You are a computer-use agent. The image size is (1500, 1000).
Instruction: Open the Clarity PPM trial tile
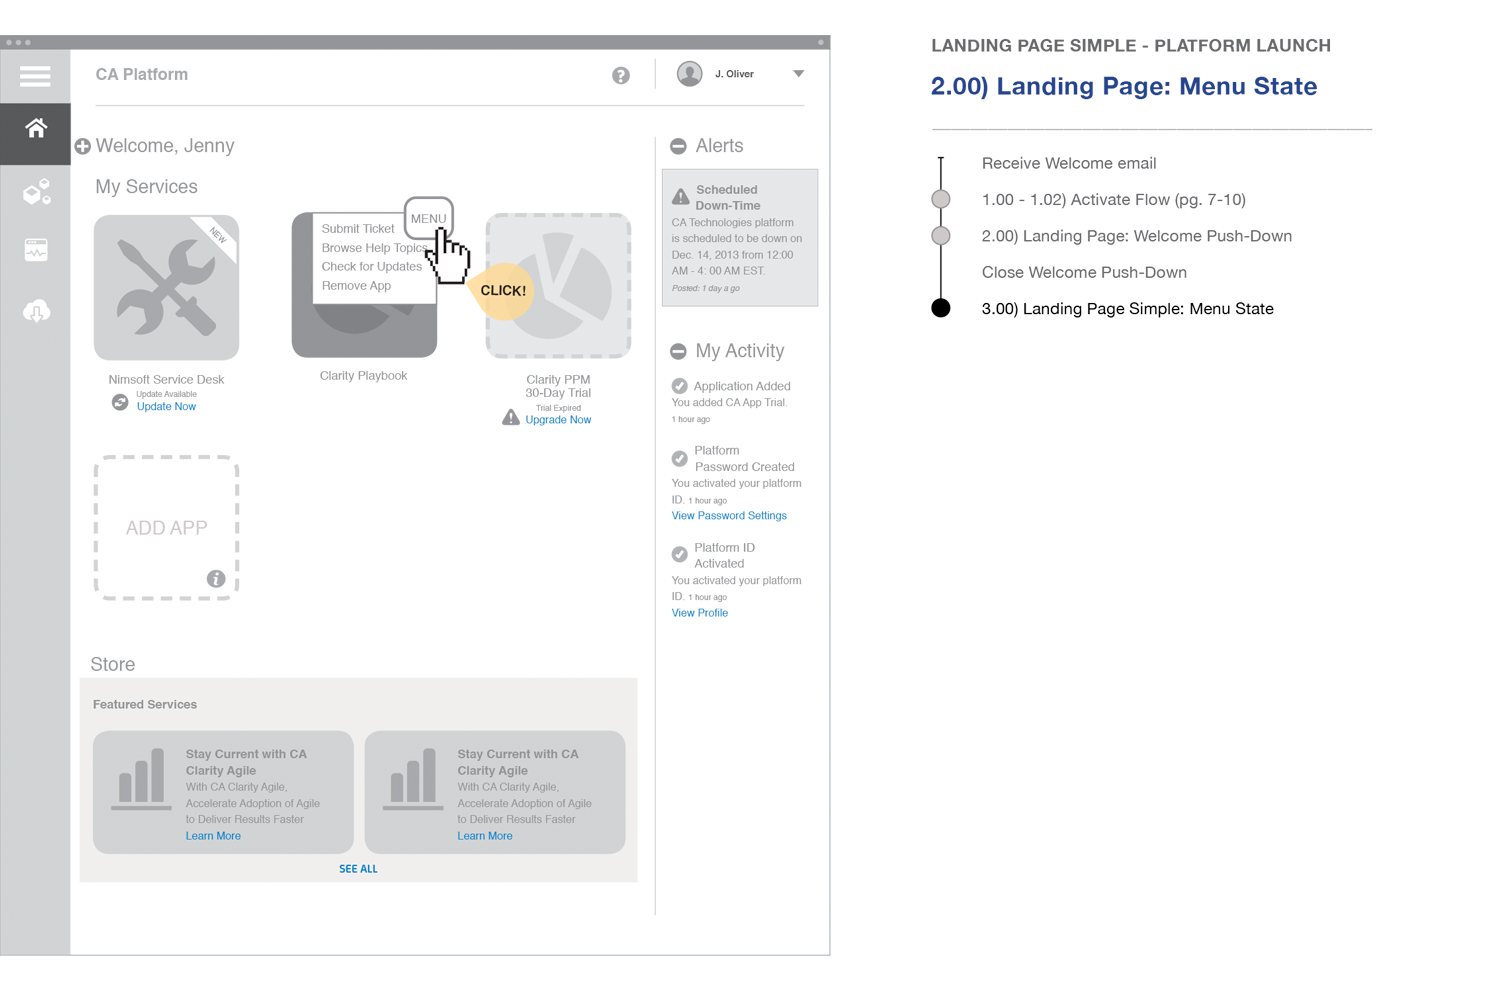pyautogui.click(x=558, y=286)
